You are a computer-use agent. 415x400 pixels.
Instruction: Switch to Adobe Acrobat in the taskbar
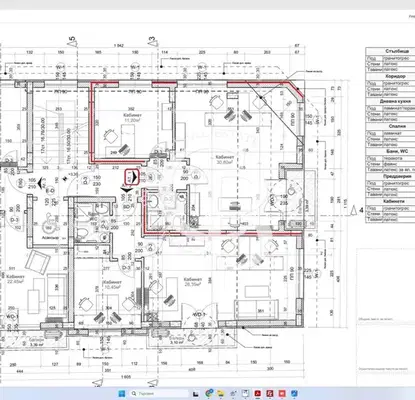tap(258, 394)
